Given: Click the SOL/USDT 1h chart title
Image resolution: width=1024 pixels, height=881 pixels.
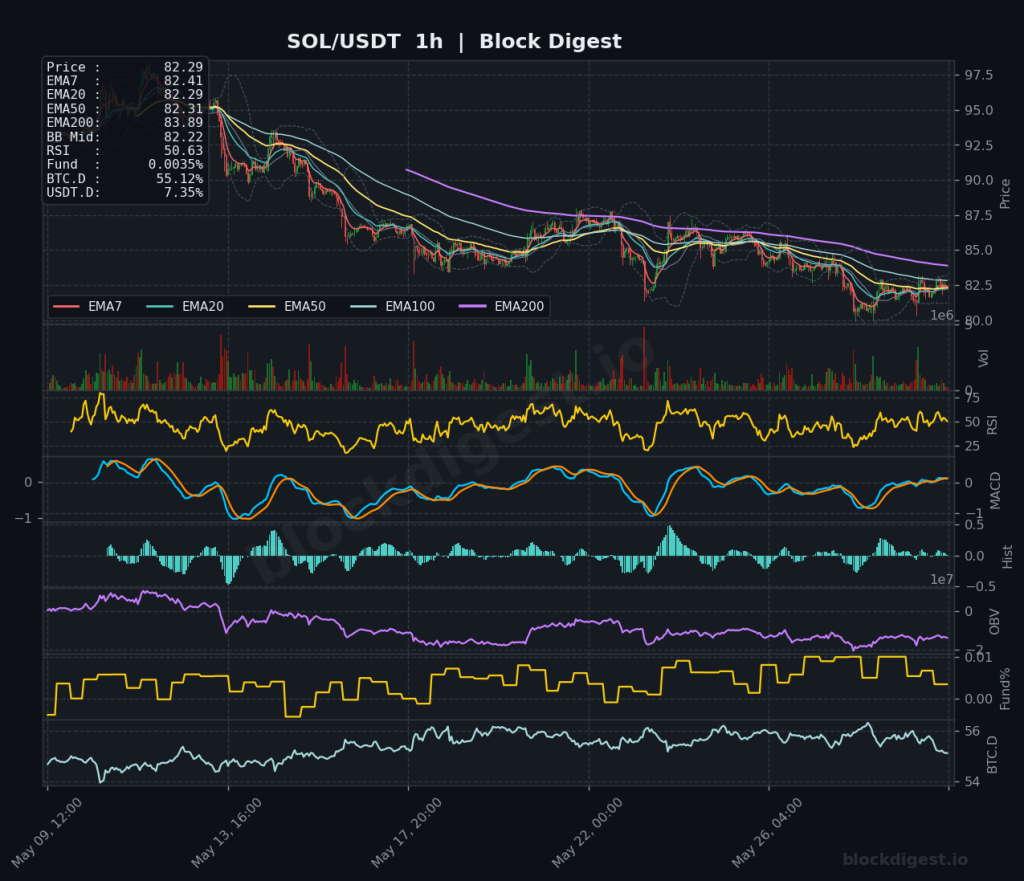Looking at the screenshot, I should click(x=454, y=41).
